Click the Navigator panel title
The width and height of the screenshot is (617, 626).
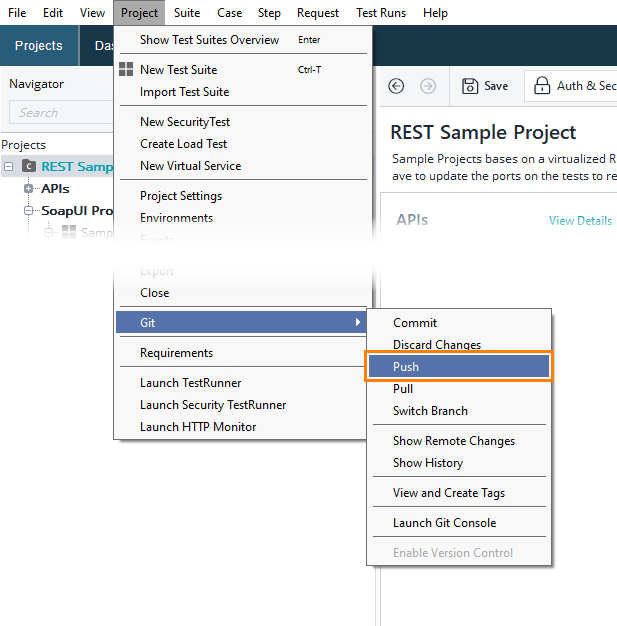[36, 84]
